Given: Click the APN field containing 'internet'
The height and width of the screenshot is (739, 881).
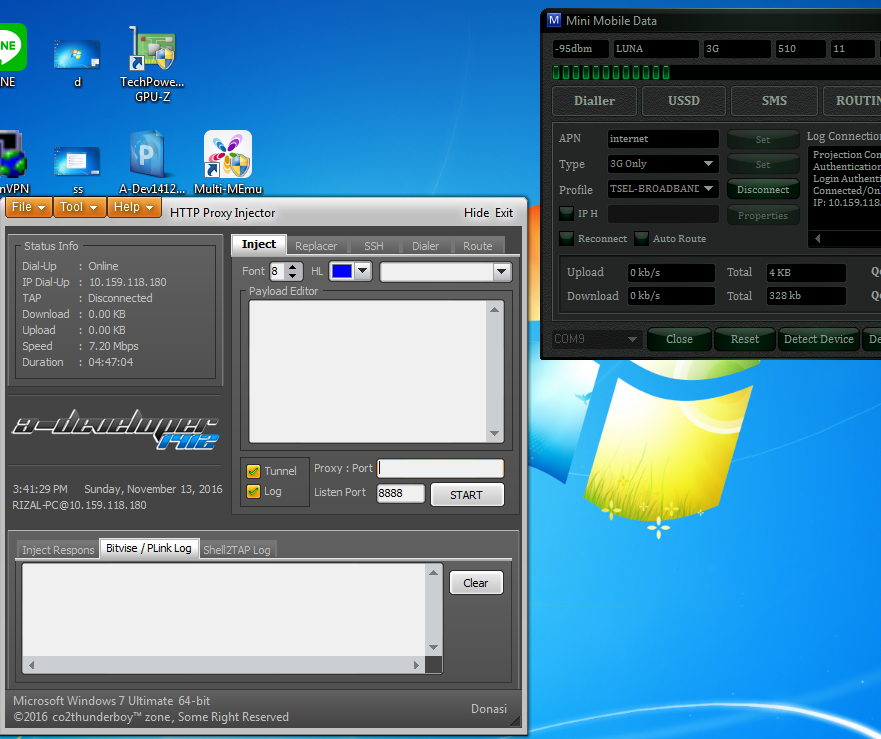Looking at the screenshot, I should pos(663,138).
